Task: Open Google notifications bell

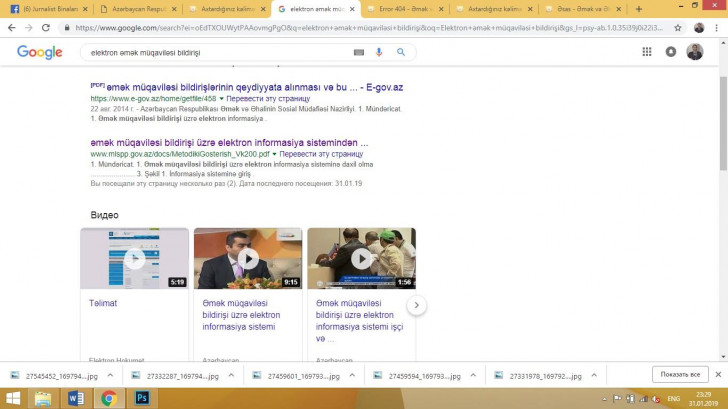Action: point(671,52)
